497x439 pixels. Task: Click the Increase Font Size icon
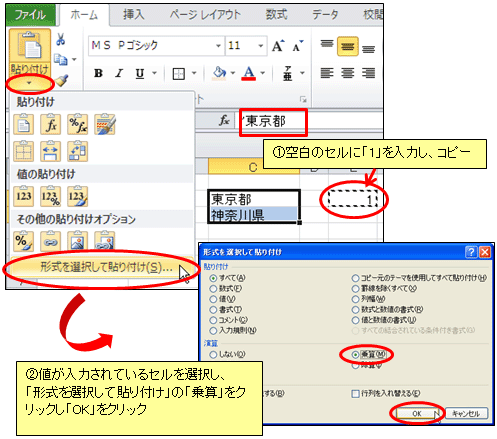[x=278, y=46]
